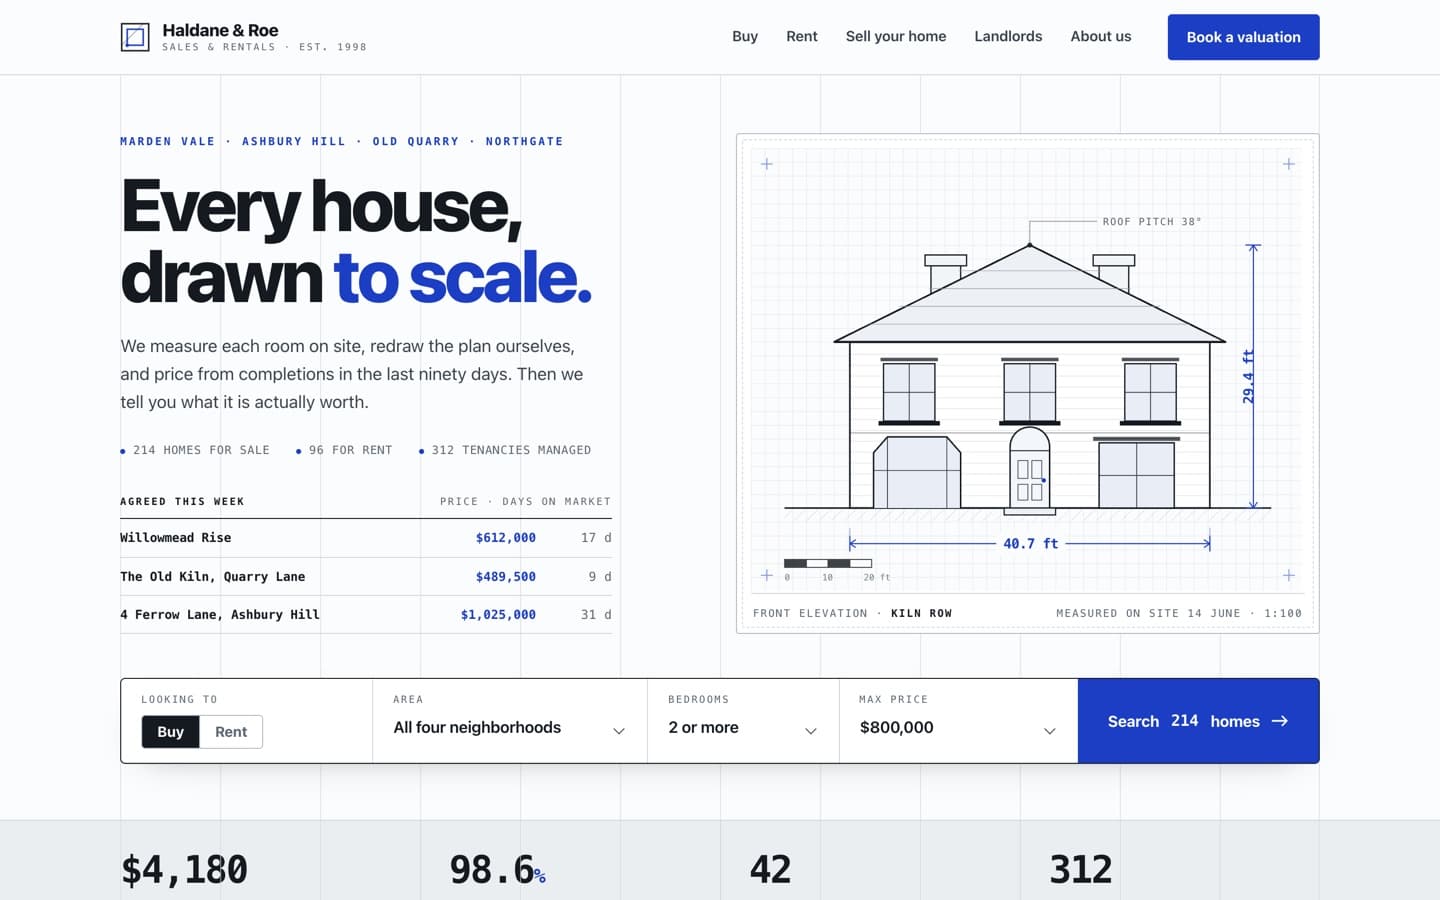Viewport: 1440px width, 900px height.
Task: Click the 31 d days-on-market value
Action: point(596,615)
